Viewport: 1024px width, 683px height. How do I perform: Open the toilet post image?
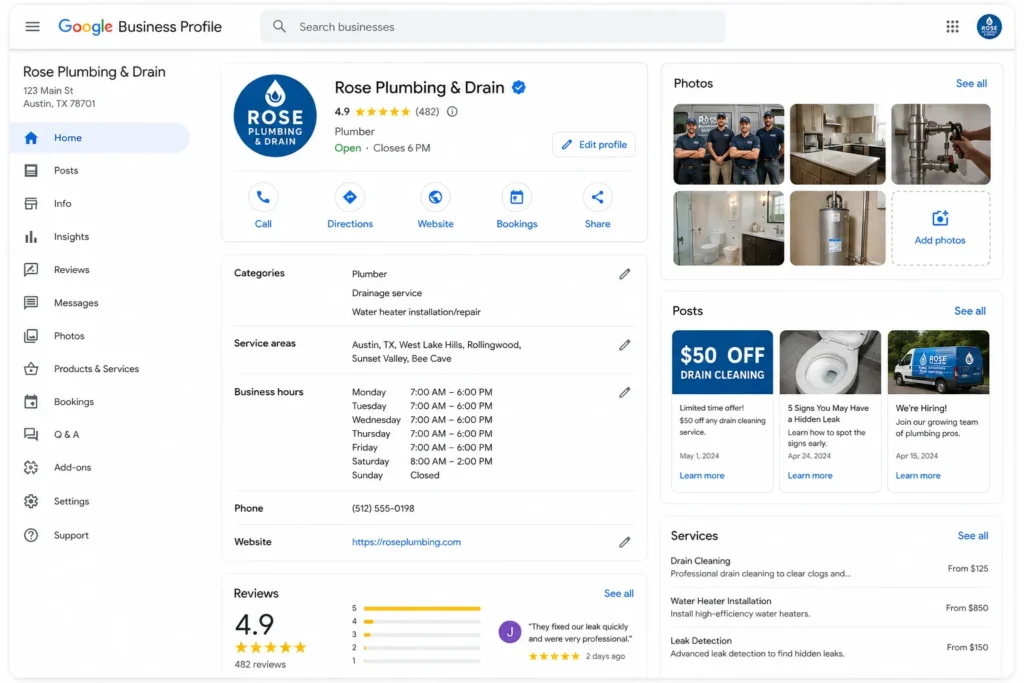coord(830,362)
